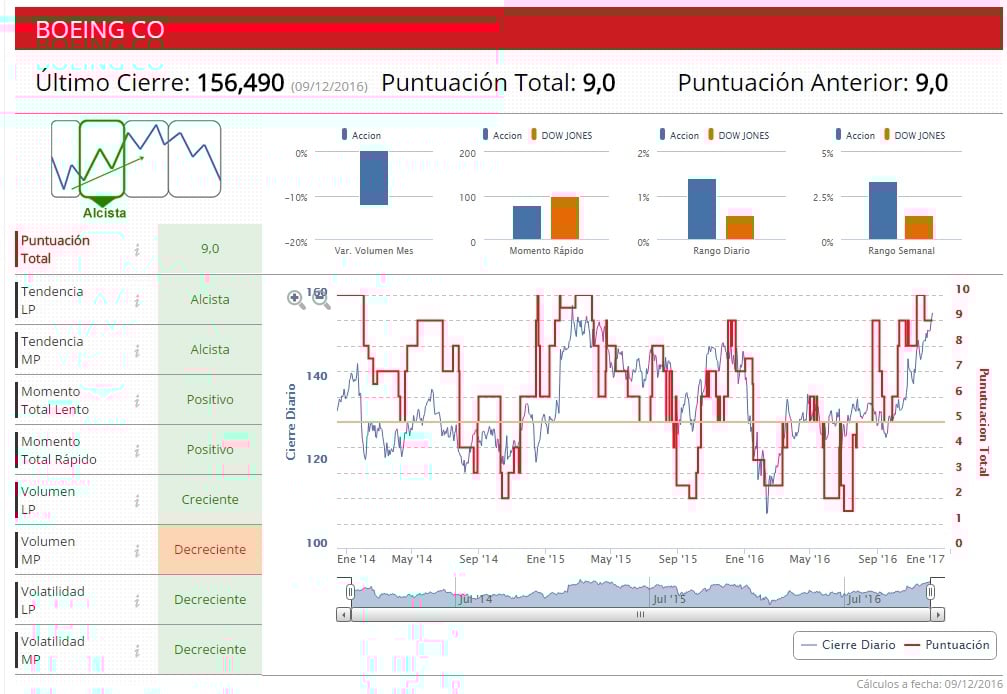Click the Positivo value for Momento Total Lento
Viewport: 1007px width, 694px height.
(210, 399)
